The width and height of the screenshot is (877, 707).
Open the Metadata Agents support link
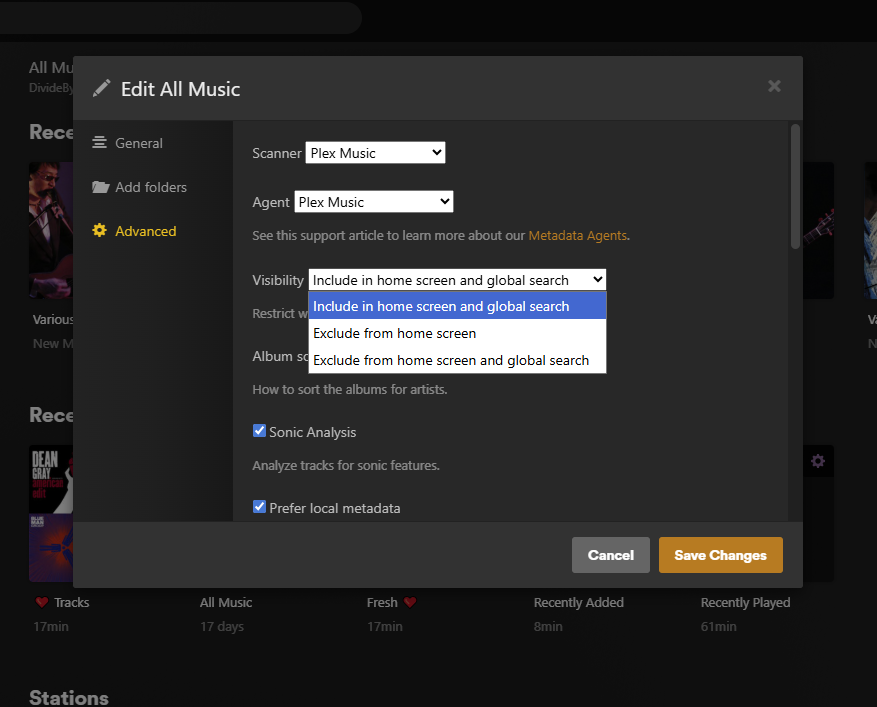point(577,235)
